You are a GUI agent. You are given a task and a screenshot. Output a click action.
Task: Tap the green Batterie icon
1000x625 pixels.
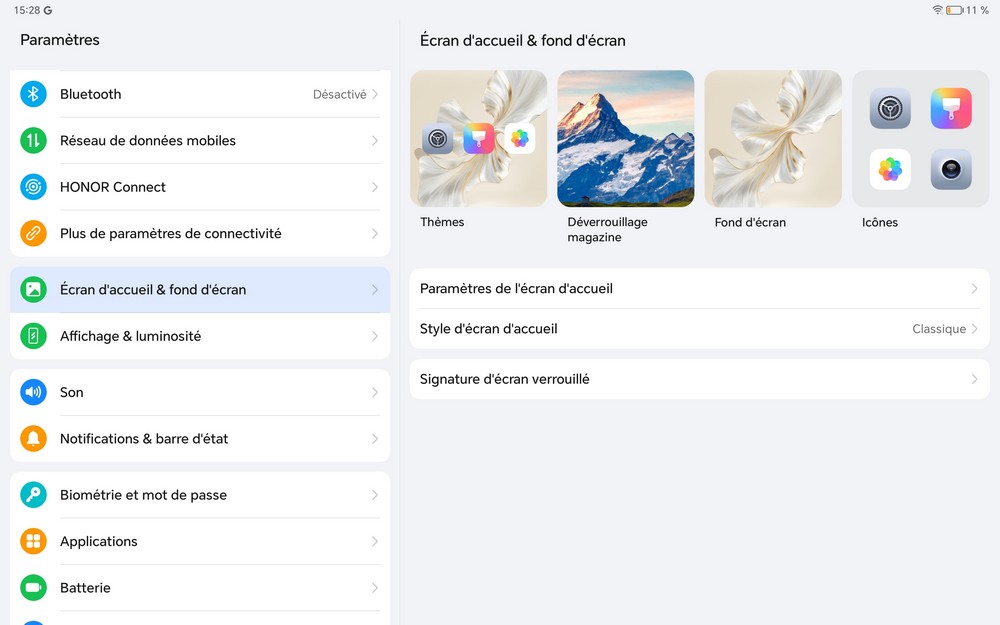tap(33, 588)
